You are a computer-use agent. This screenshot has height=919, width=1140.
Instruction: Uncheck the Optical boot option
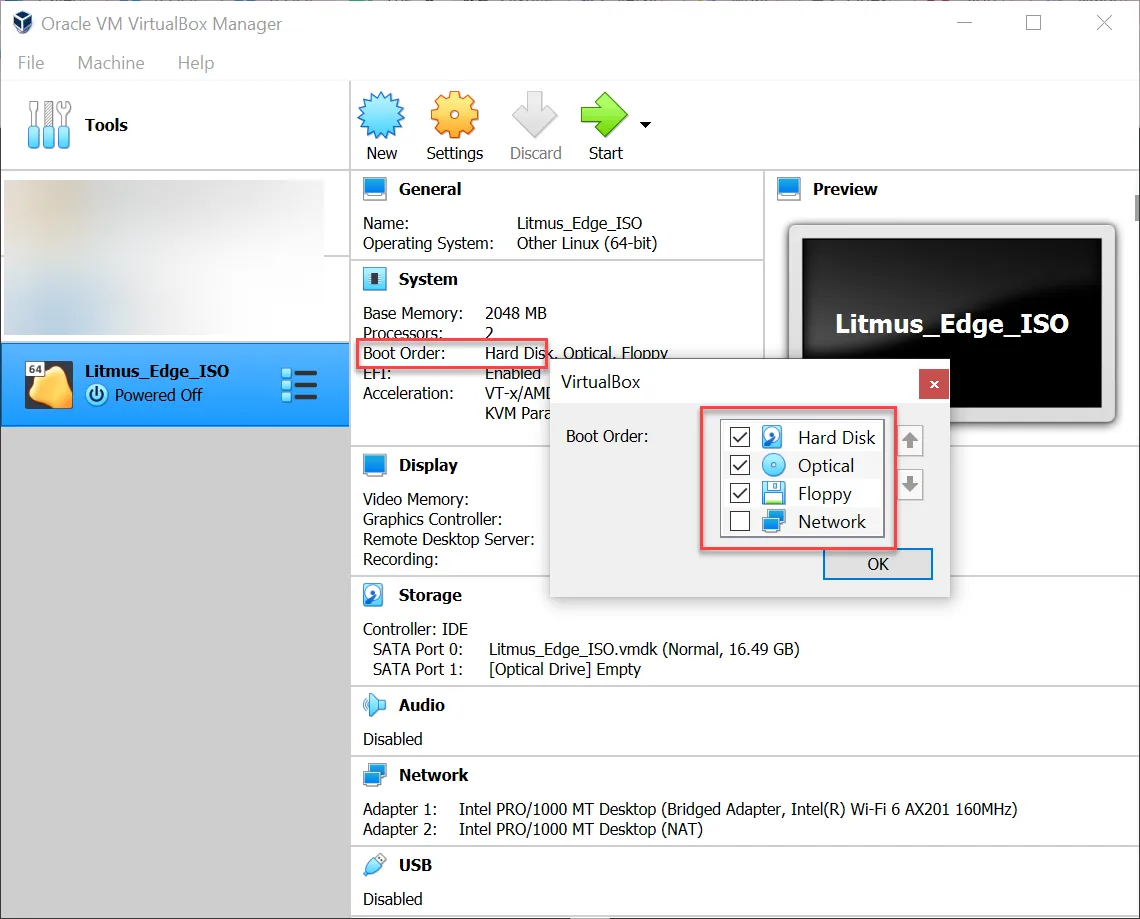coord(740,465)
